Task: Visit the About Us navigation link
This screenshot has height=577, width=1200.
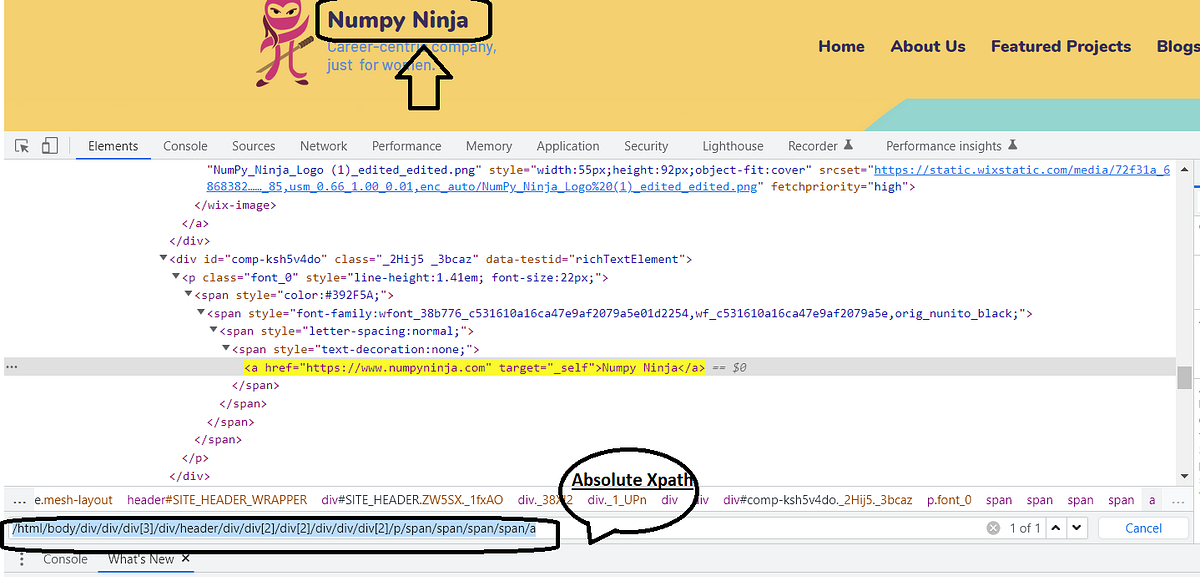Action: 927,46
